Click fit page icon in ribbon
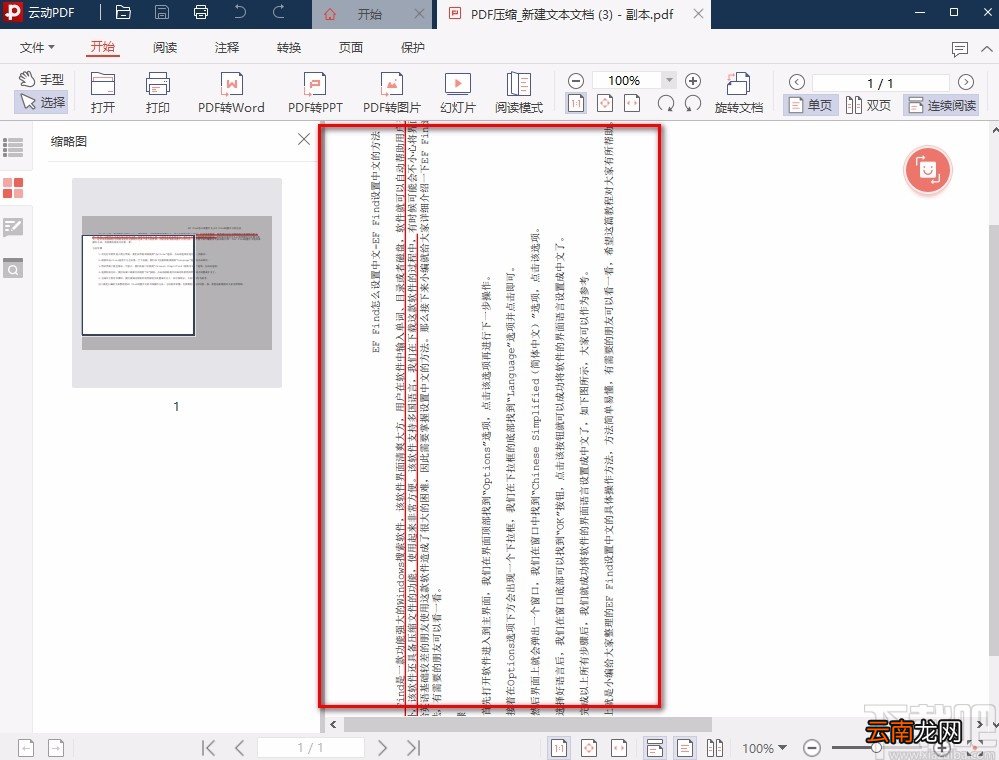 point(605,103)
